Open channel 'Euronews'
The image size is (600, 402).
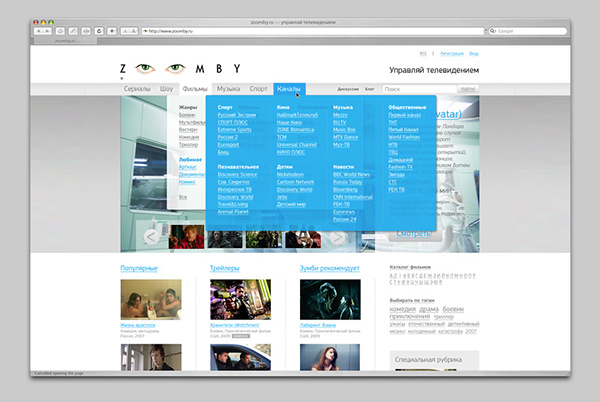pos(344,212)
